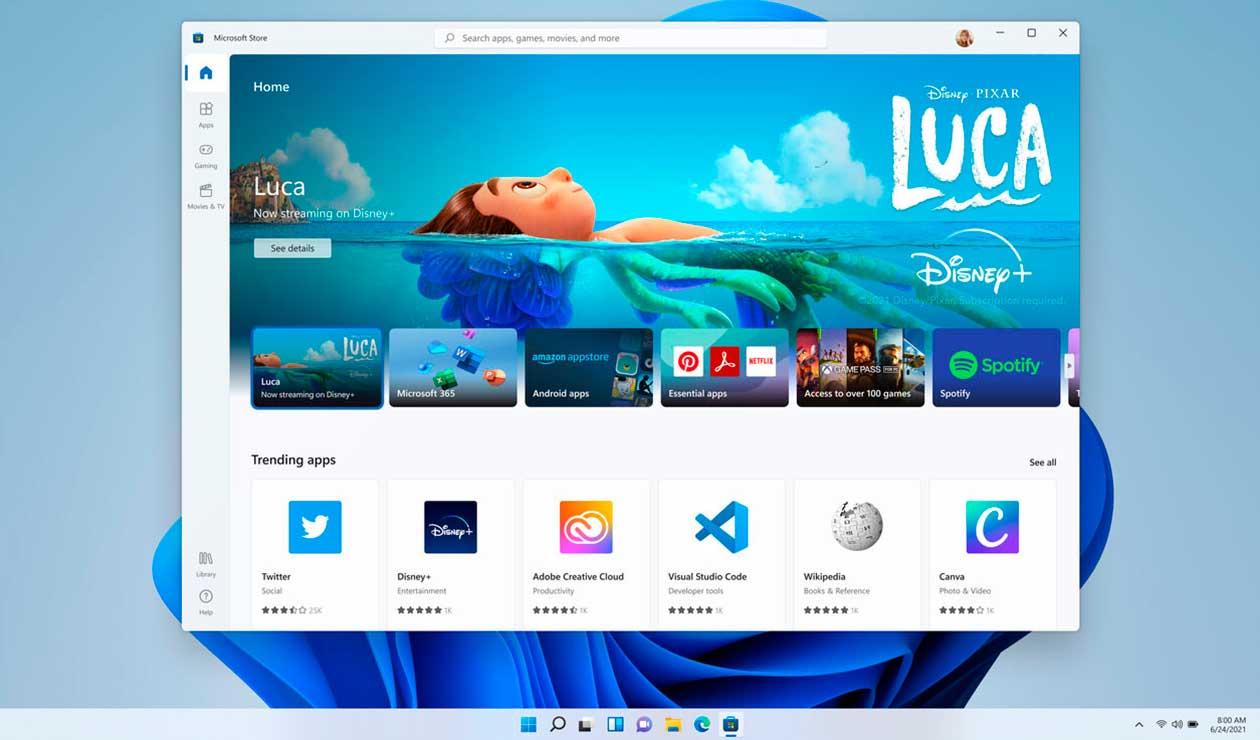The image size is (1260, 740).
Task: Click the carousel next arrow
Action: 1069,366
